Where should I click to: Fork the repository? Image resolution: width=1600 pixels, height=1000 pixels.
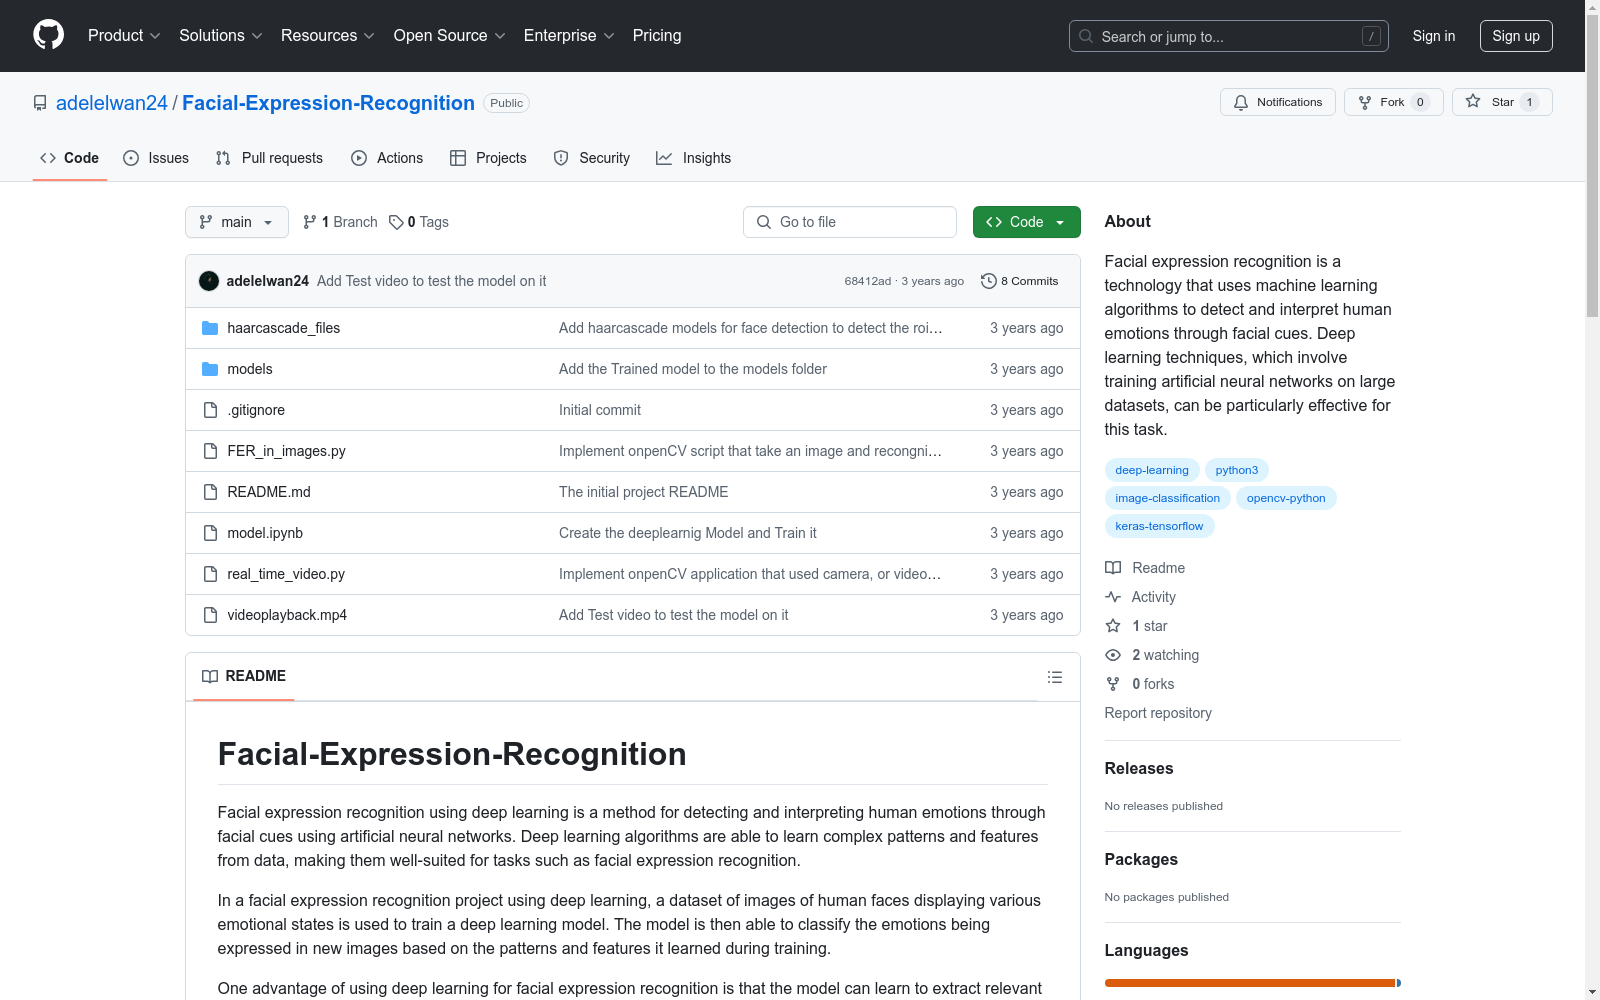click(1394, 102)
